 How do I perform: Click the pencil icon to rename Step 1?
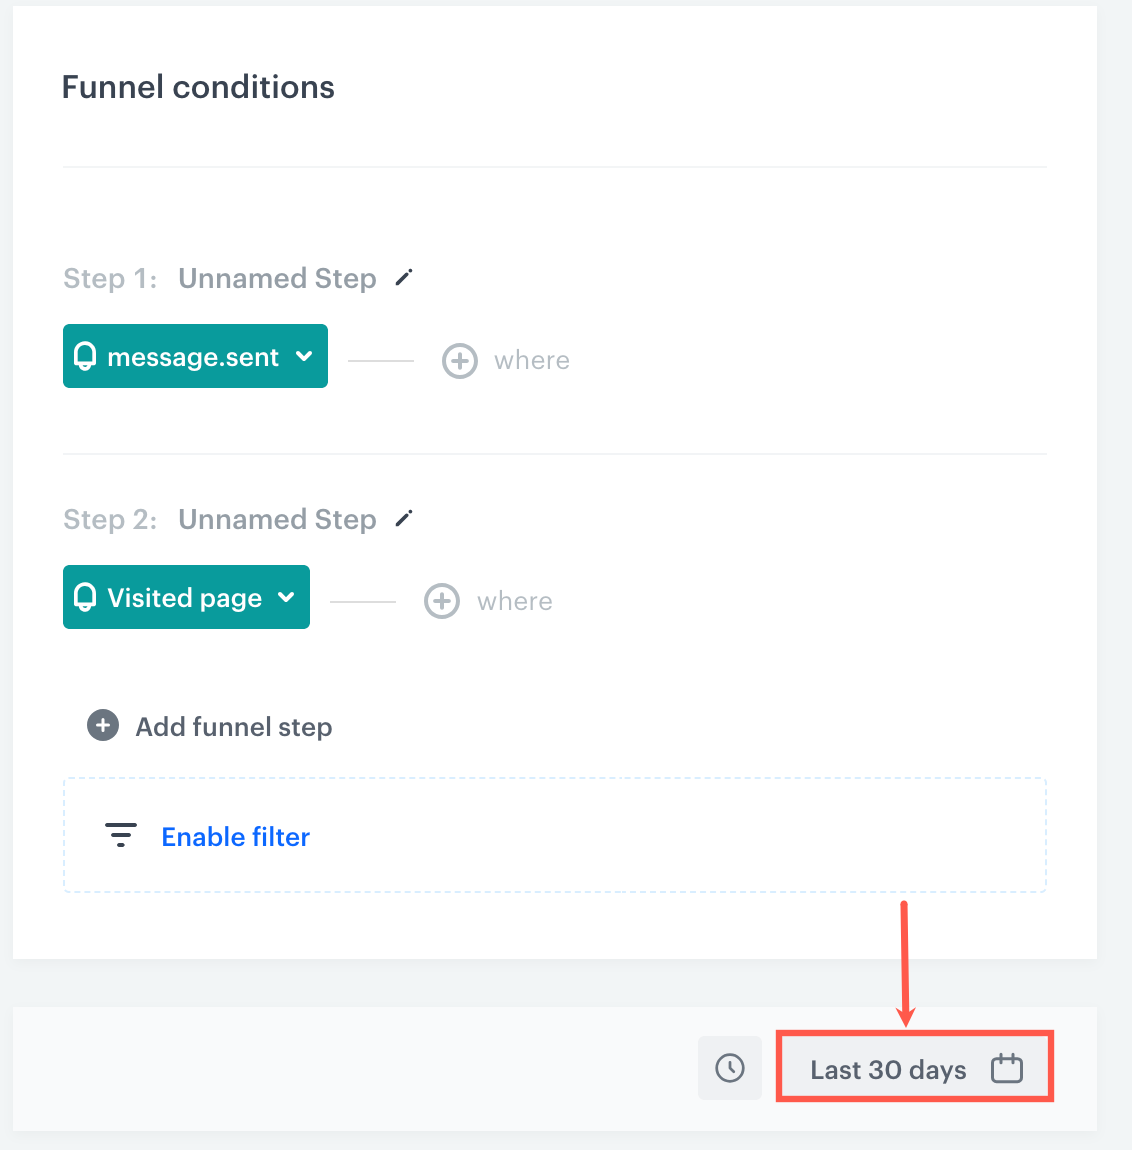(403, 278)
